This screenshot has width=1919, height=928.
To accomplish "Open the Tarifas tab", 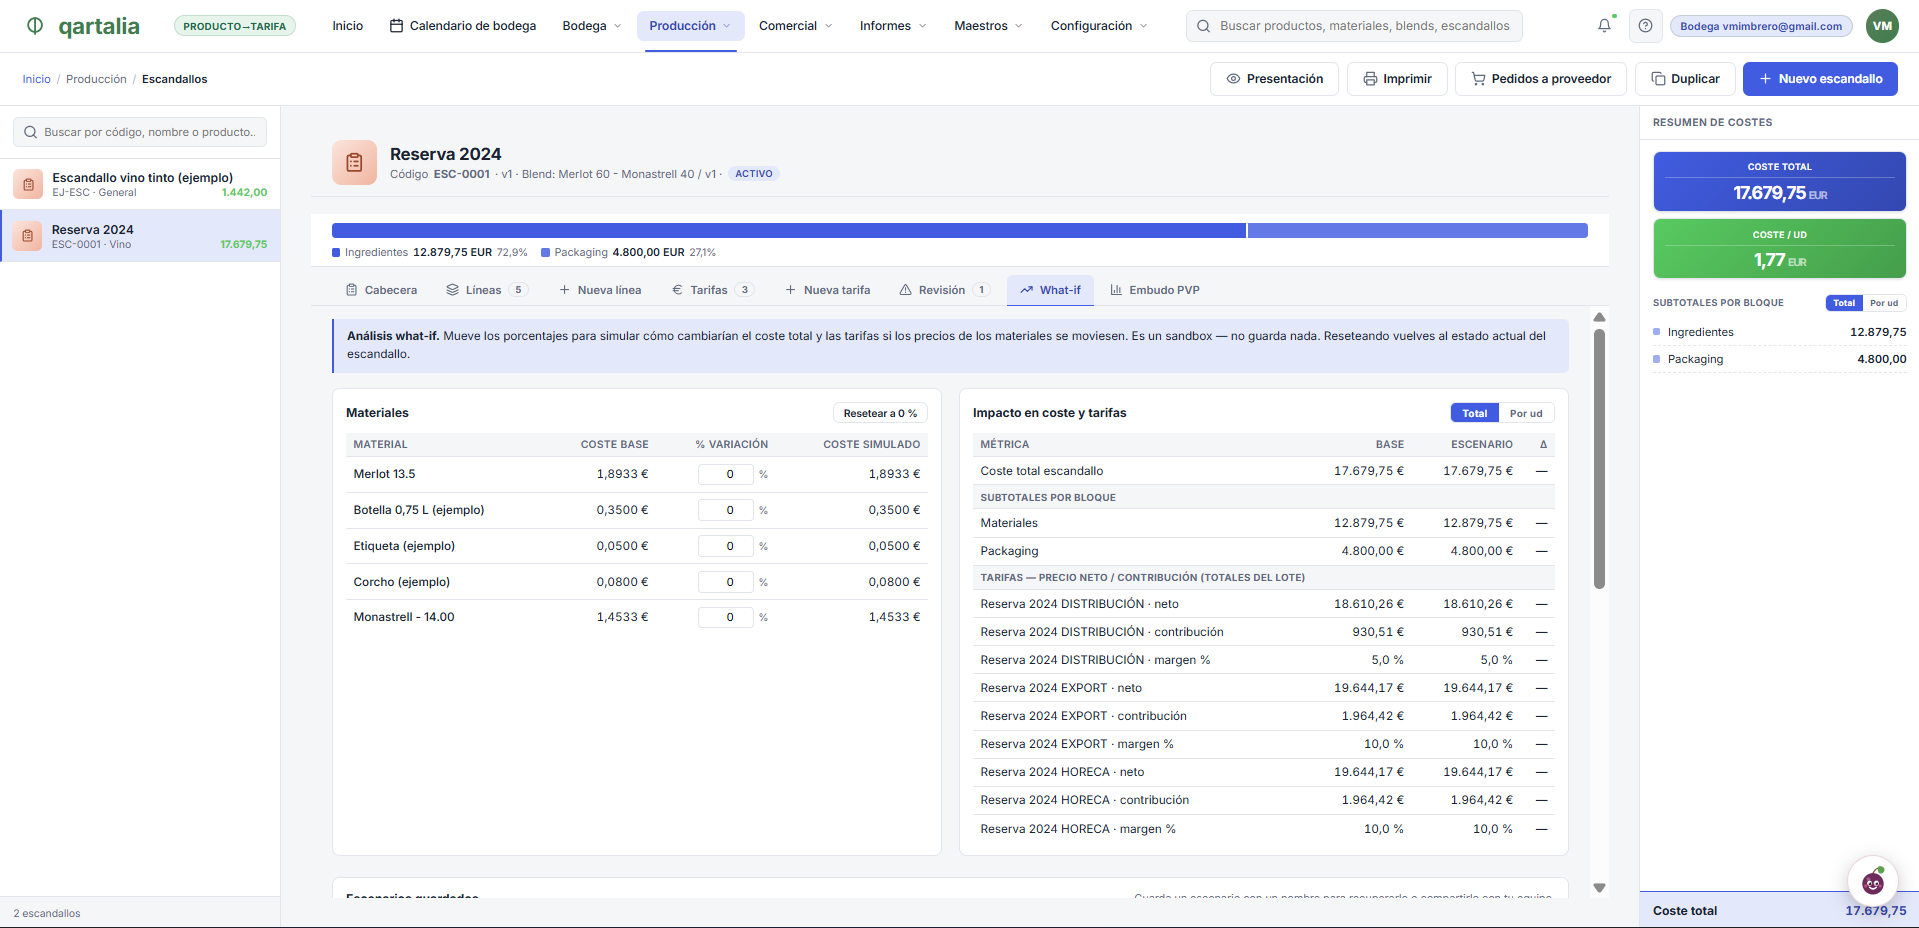I will tap(712, 290).
